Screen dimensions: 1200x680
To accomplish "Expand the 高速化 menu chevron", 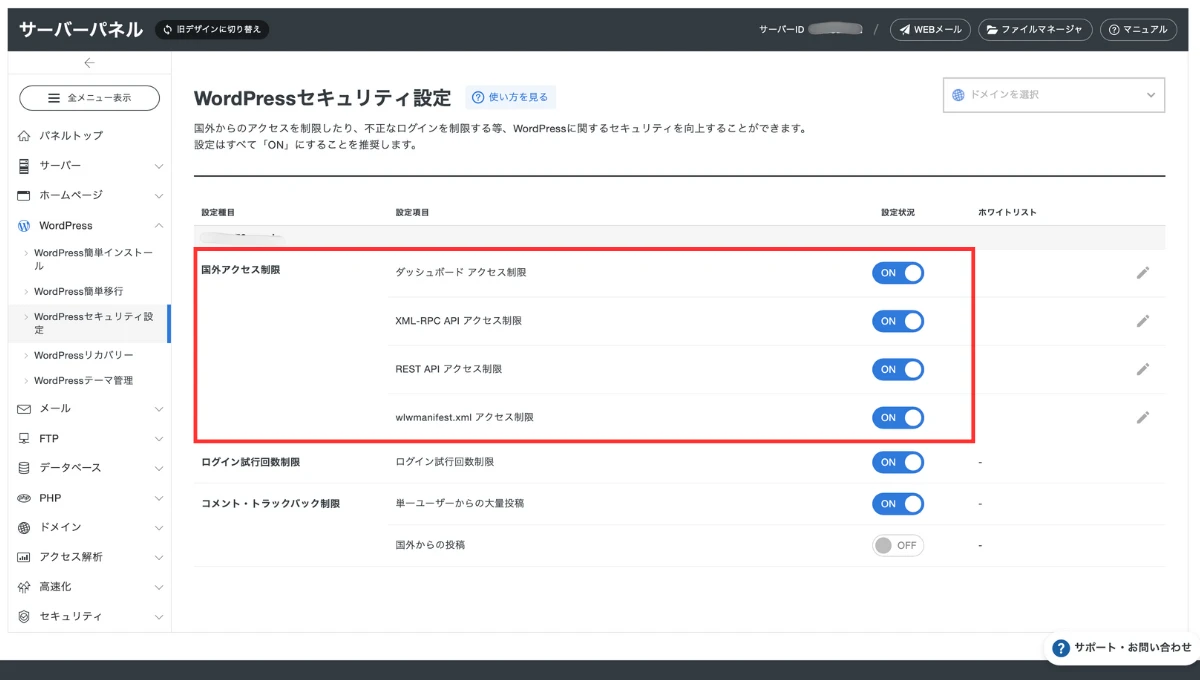I will pyautogui.click(x=158, y=587).
